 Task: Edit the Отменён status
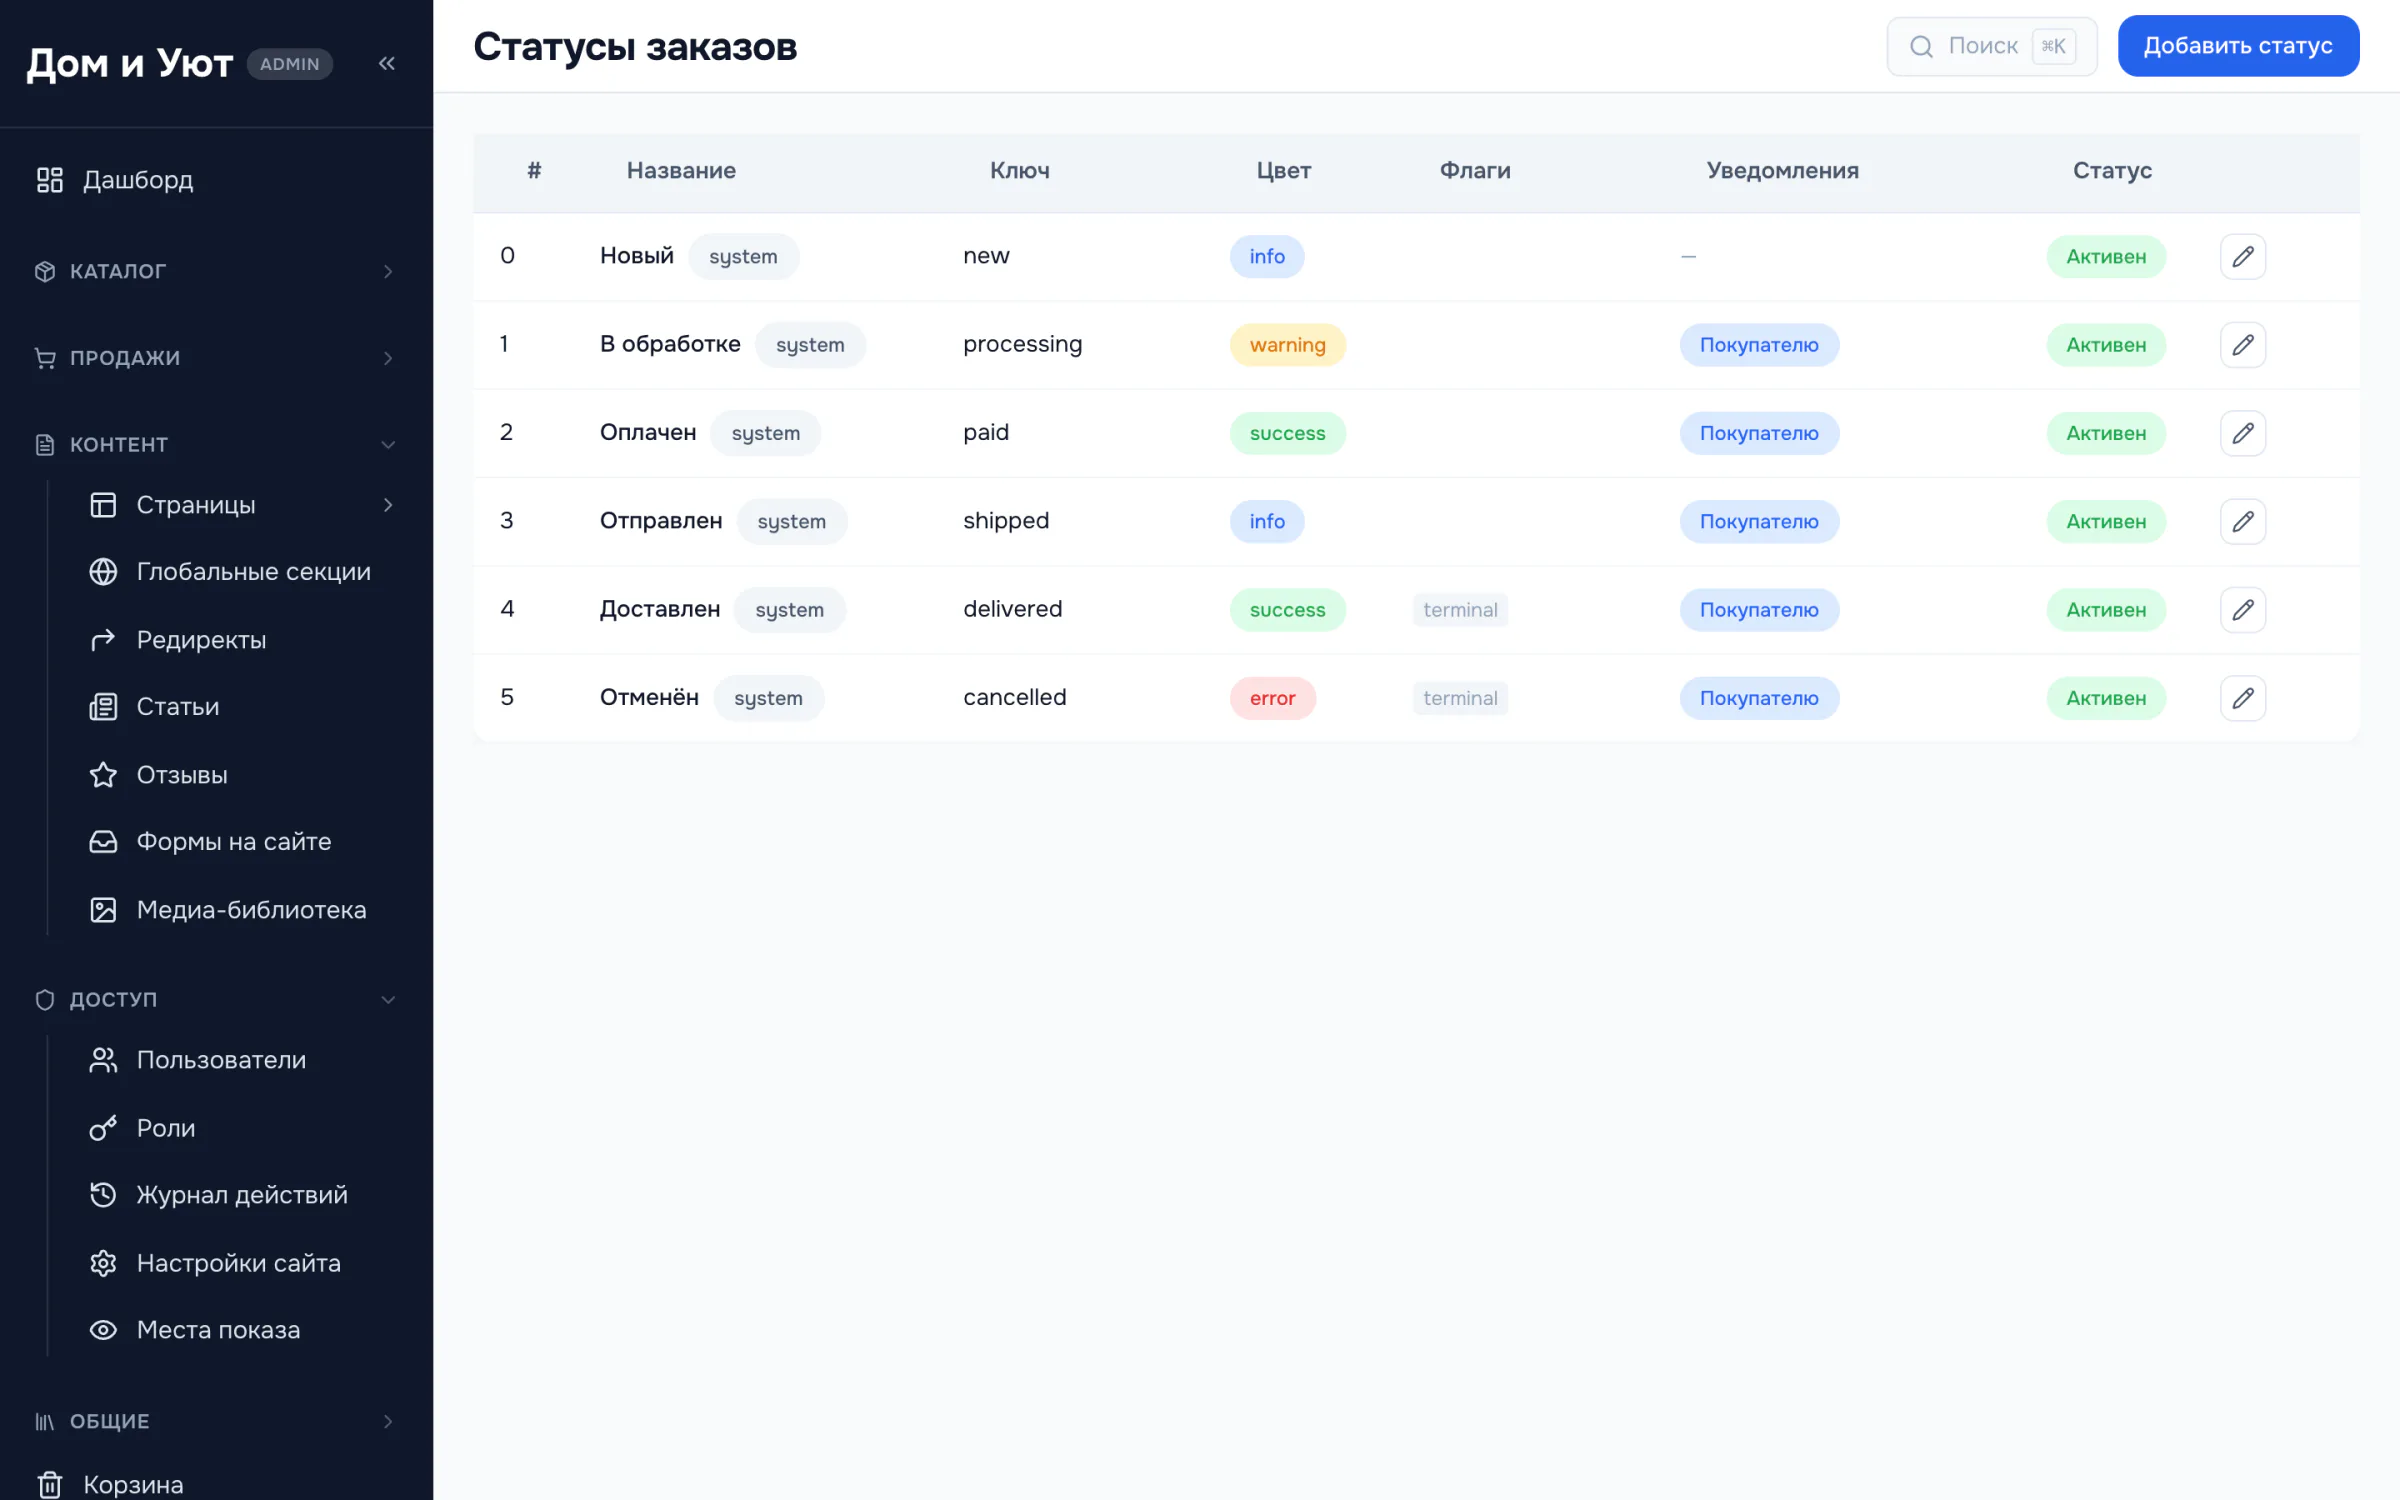pyautogui.click(x=2243, y=698)
